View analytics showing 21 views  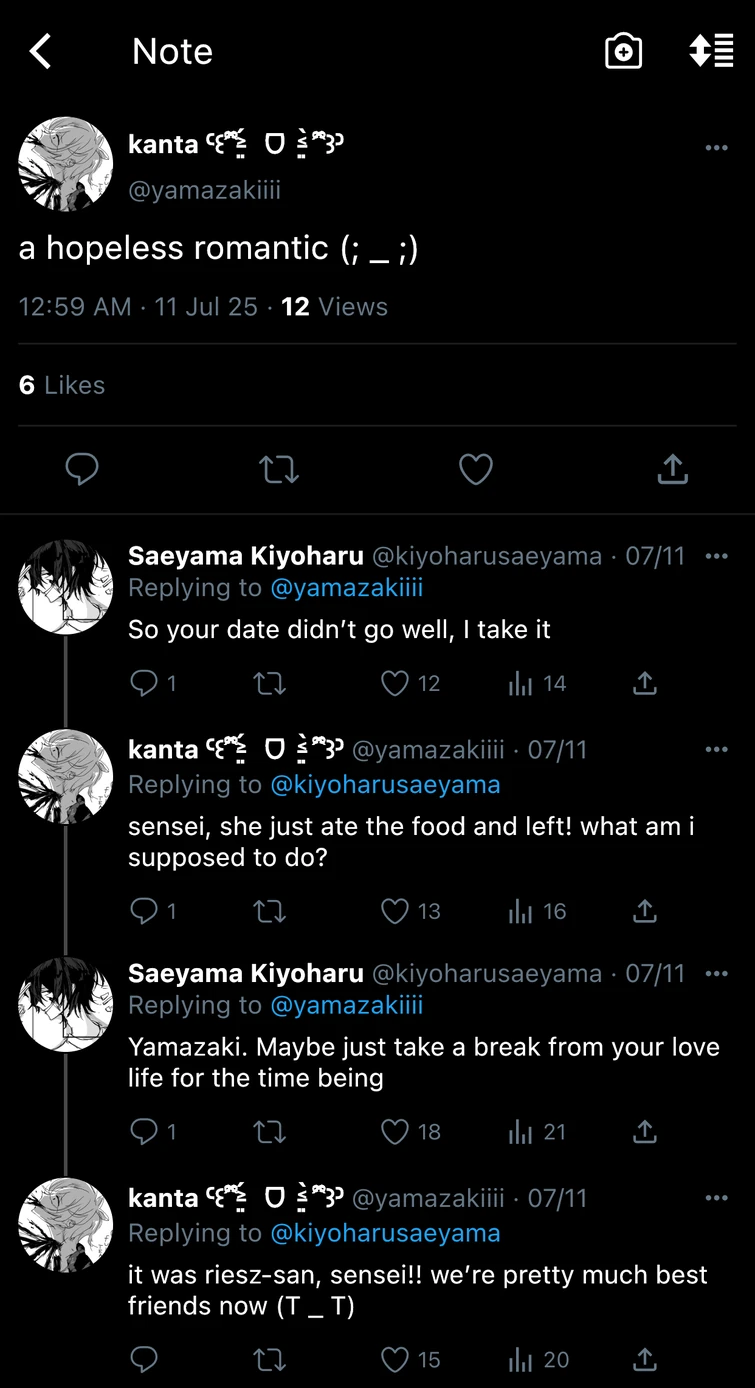537,1132
